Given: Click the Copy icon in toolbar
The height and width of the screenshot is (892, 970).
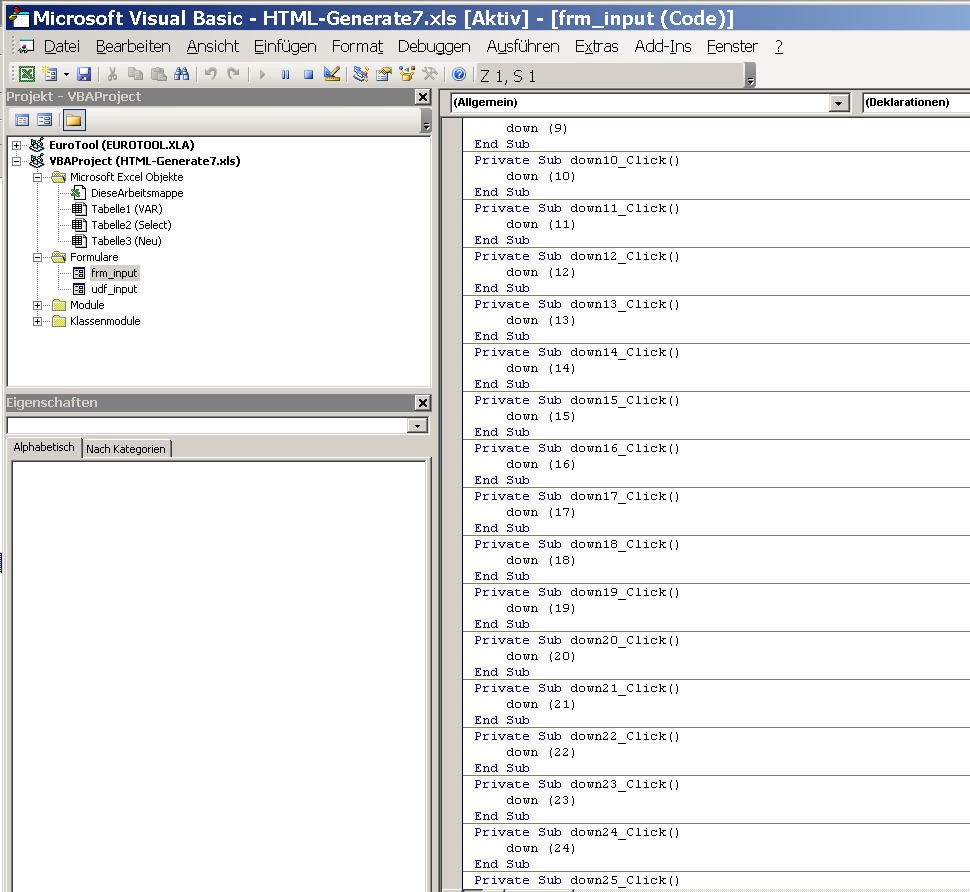Looking at the screenshot, I should (135, 75).
